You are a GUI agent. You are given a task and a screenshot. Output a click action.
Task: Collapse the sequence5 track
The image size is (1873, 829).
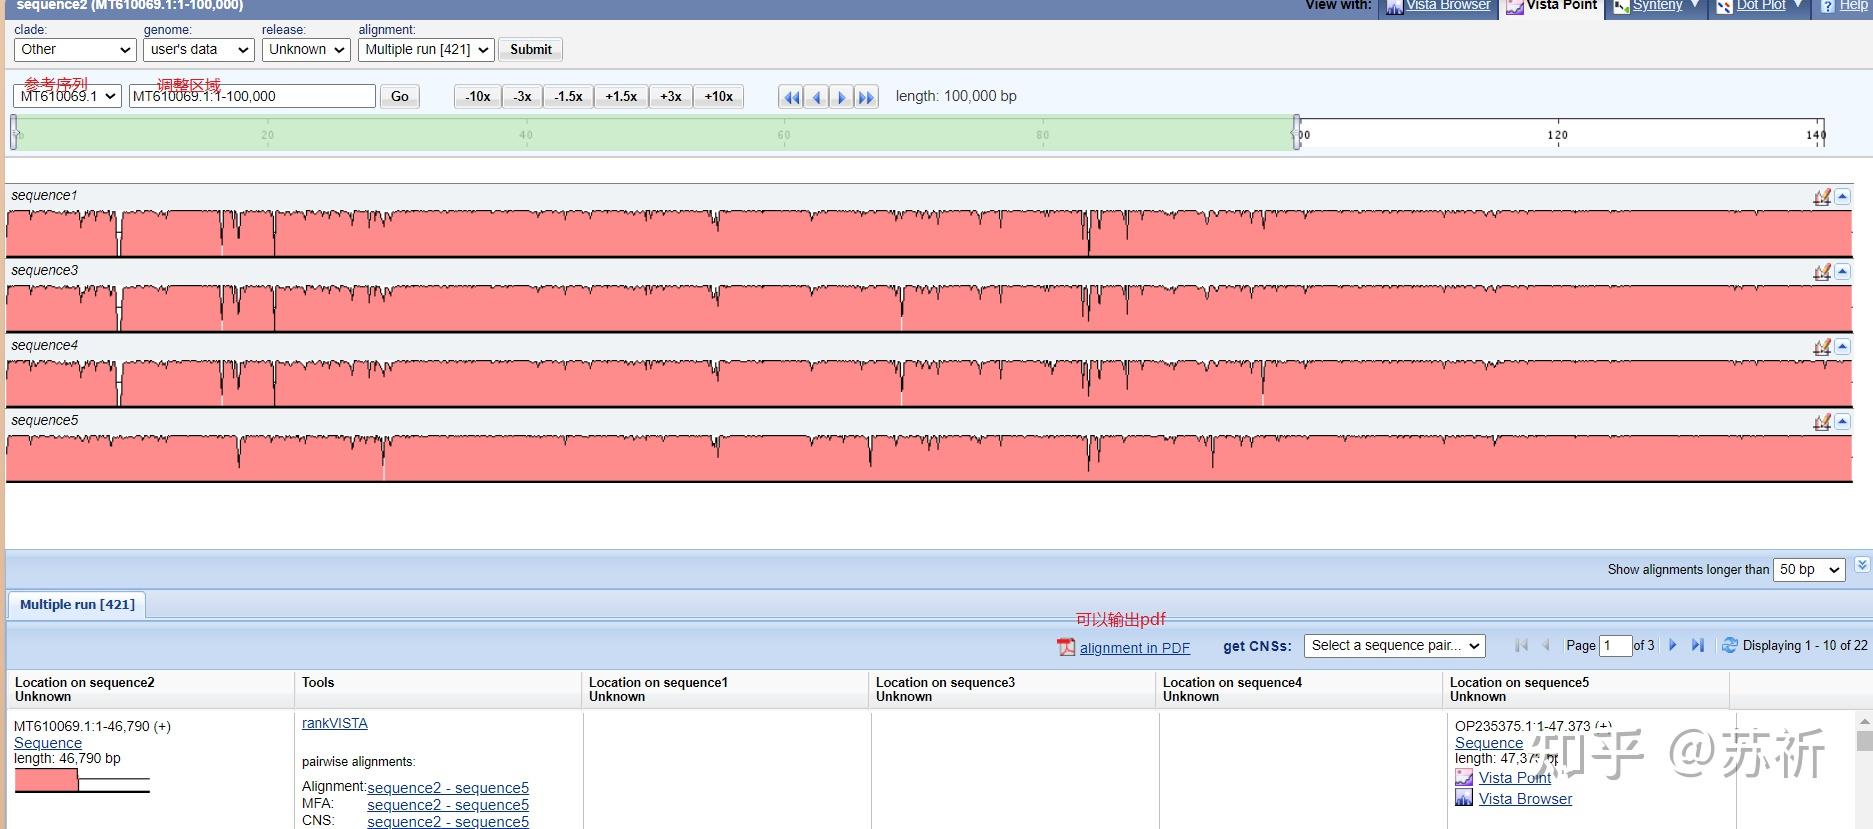coord(1843,422)
